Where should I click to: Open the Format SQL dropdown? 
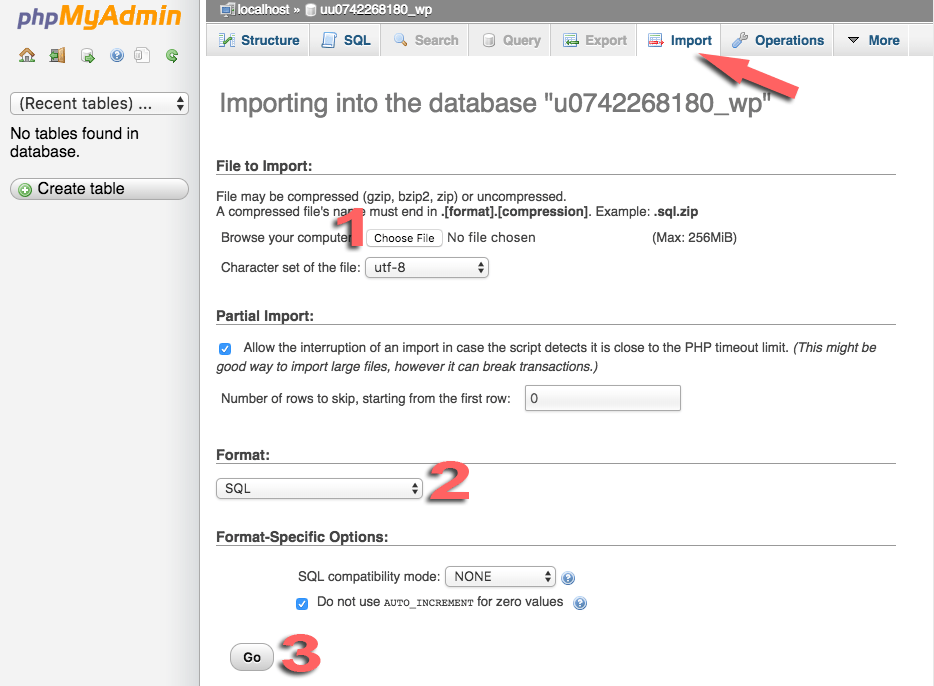pos(319,489)
